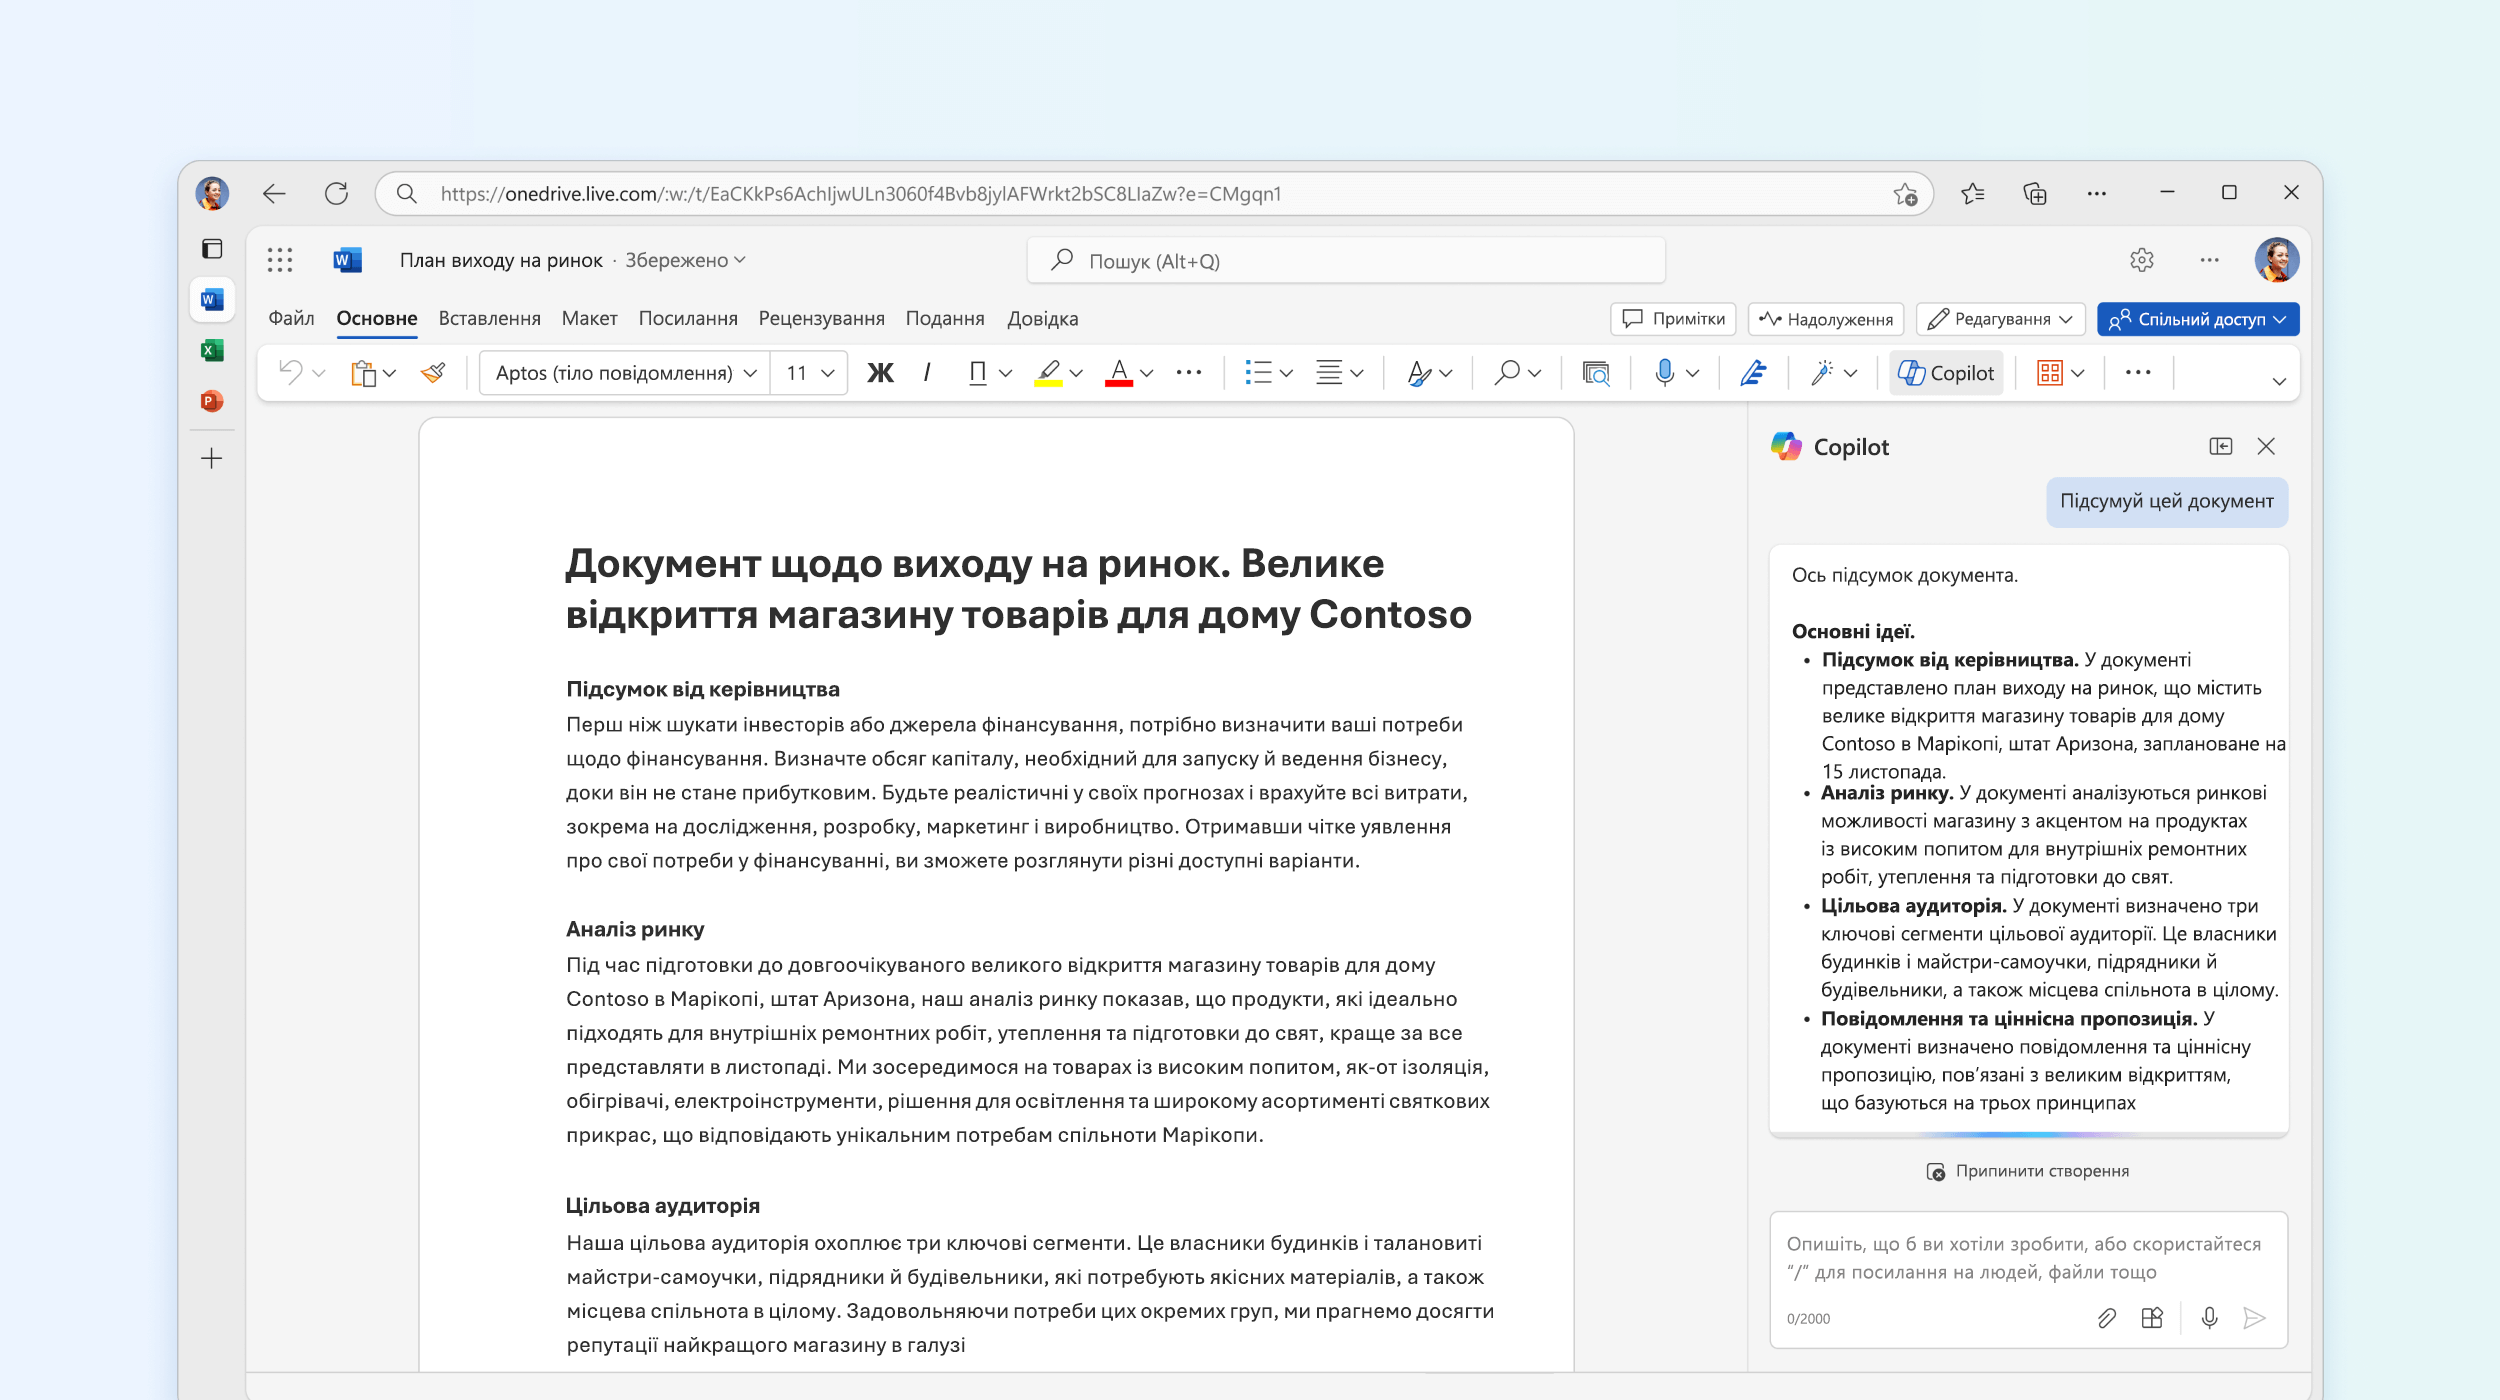The image size is (2500, 1400).
Task: Click the Надолуження button
Action: (1826, 319)
